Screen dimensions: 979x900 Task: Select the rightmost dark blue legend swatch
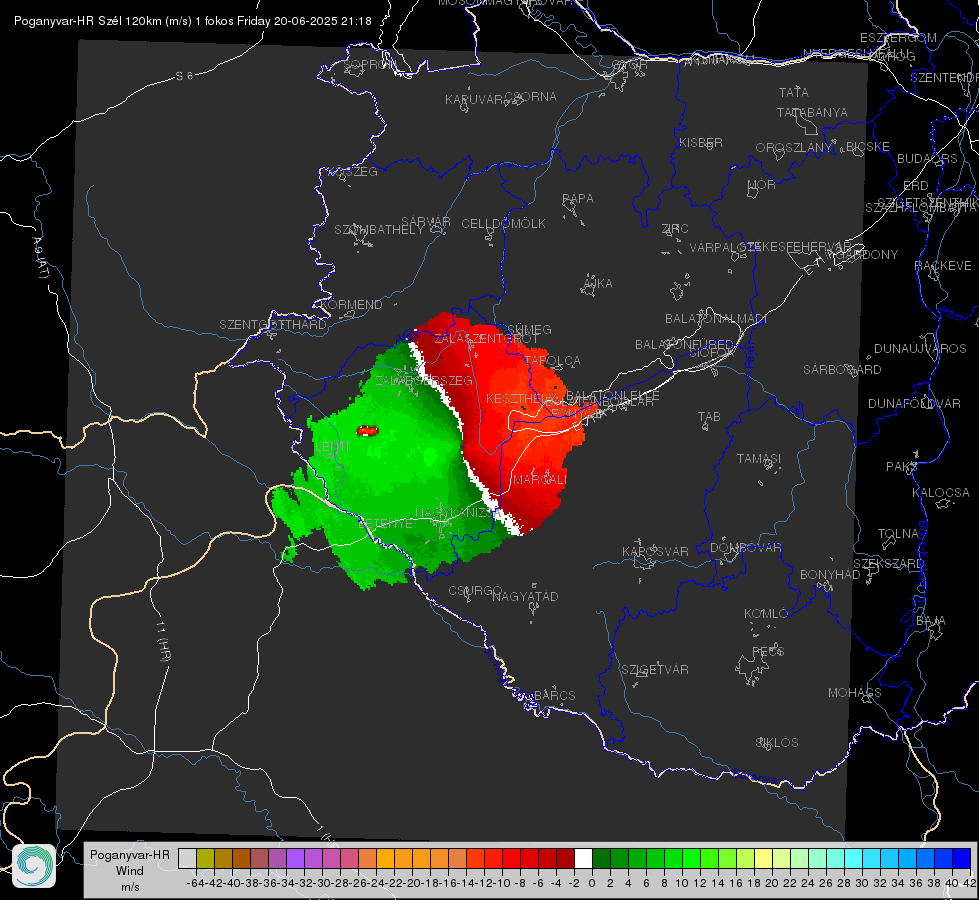(x=962, y=858)
